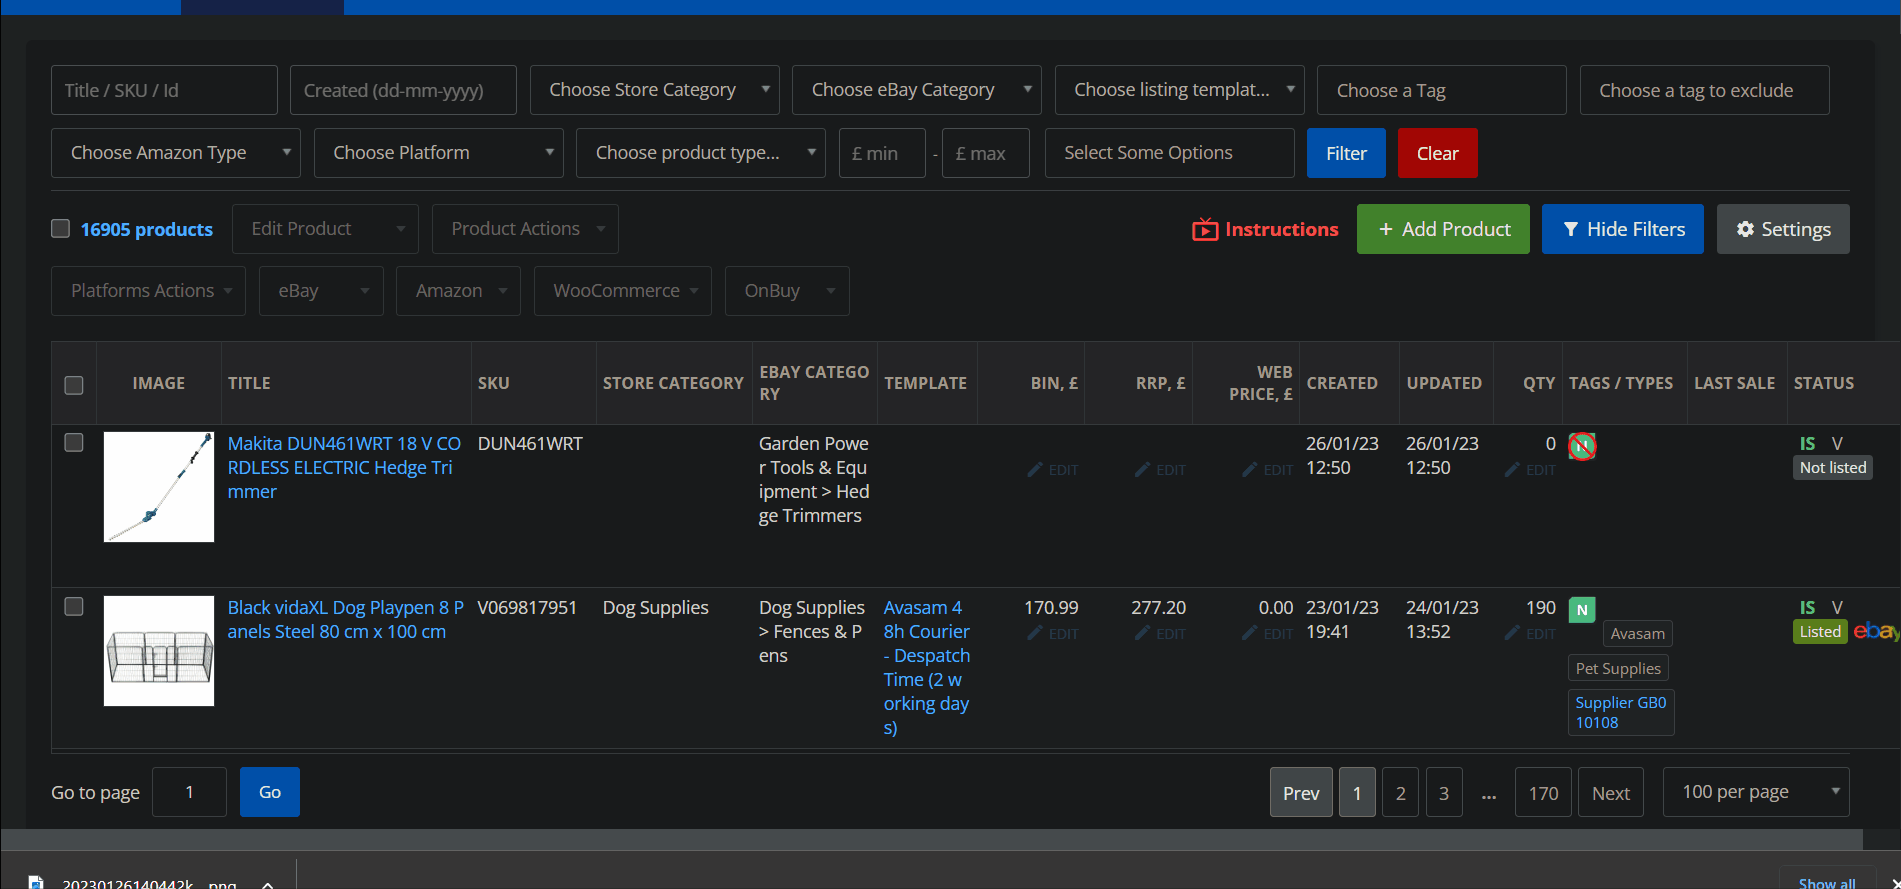Open Choose Store Category dropdown

[655, 90]
